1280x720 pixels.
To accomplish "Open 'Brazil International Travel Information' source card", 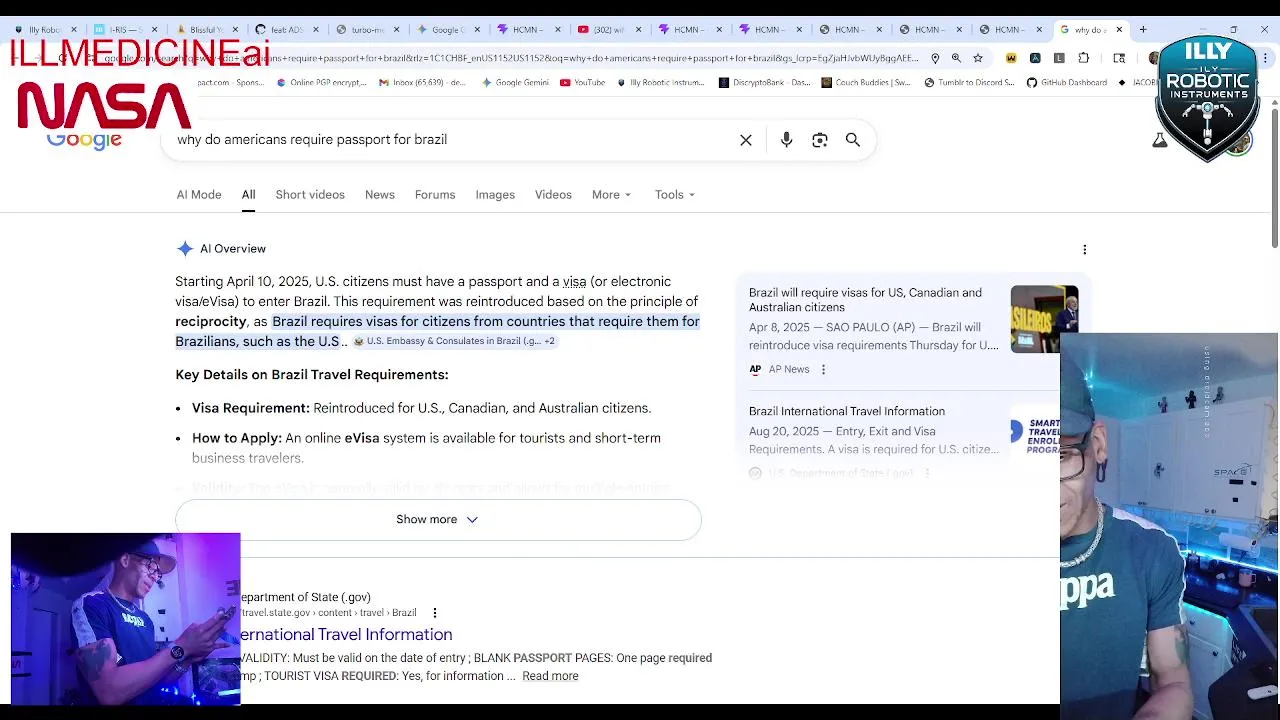I will click(x=847, y=411).
